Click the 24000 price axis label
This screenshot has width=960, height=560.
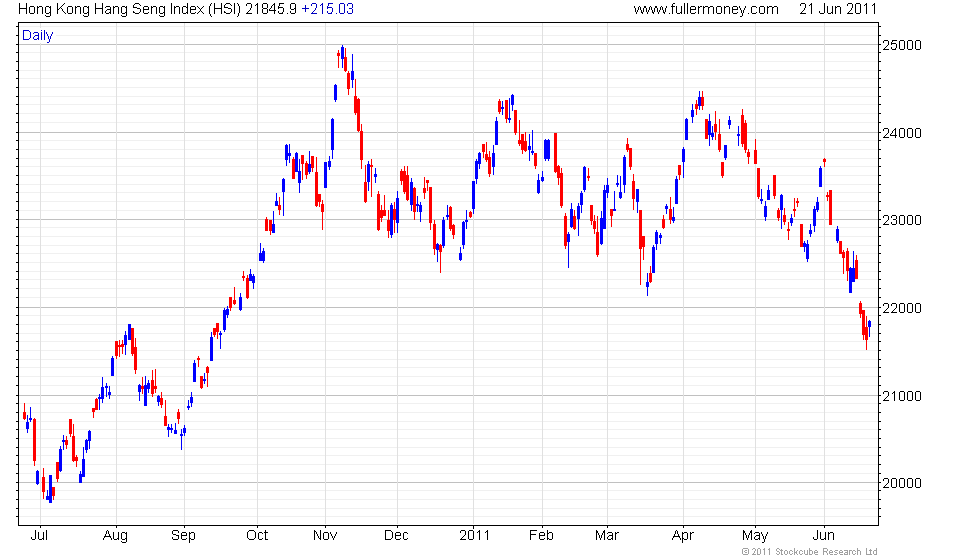901,133
